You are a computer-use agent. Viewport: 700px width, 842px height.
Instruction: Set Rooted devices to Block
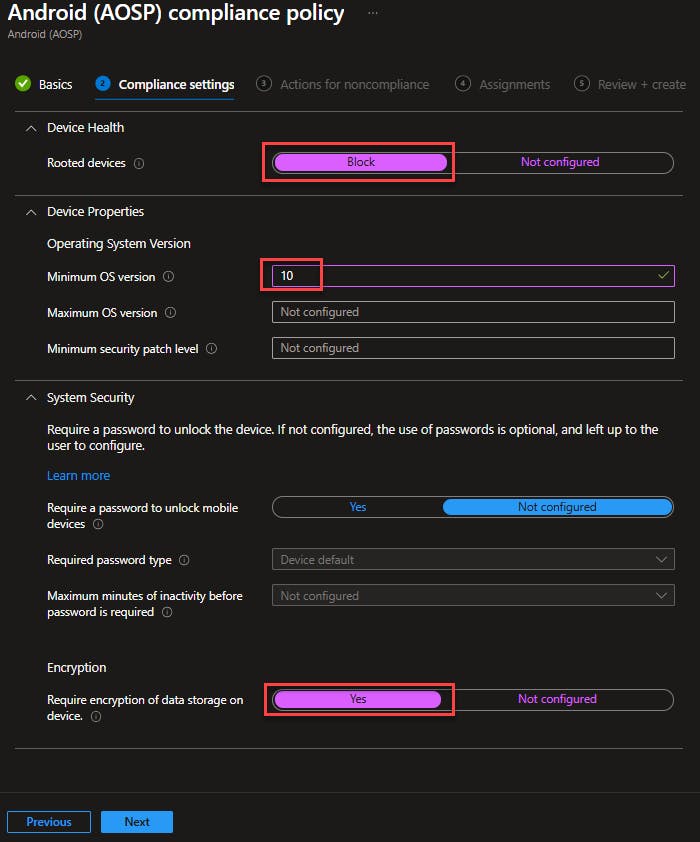point(360,162)
